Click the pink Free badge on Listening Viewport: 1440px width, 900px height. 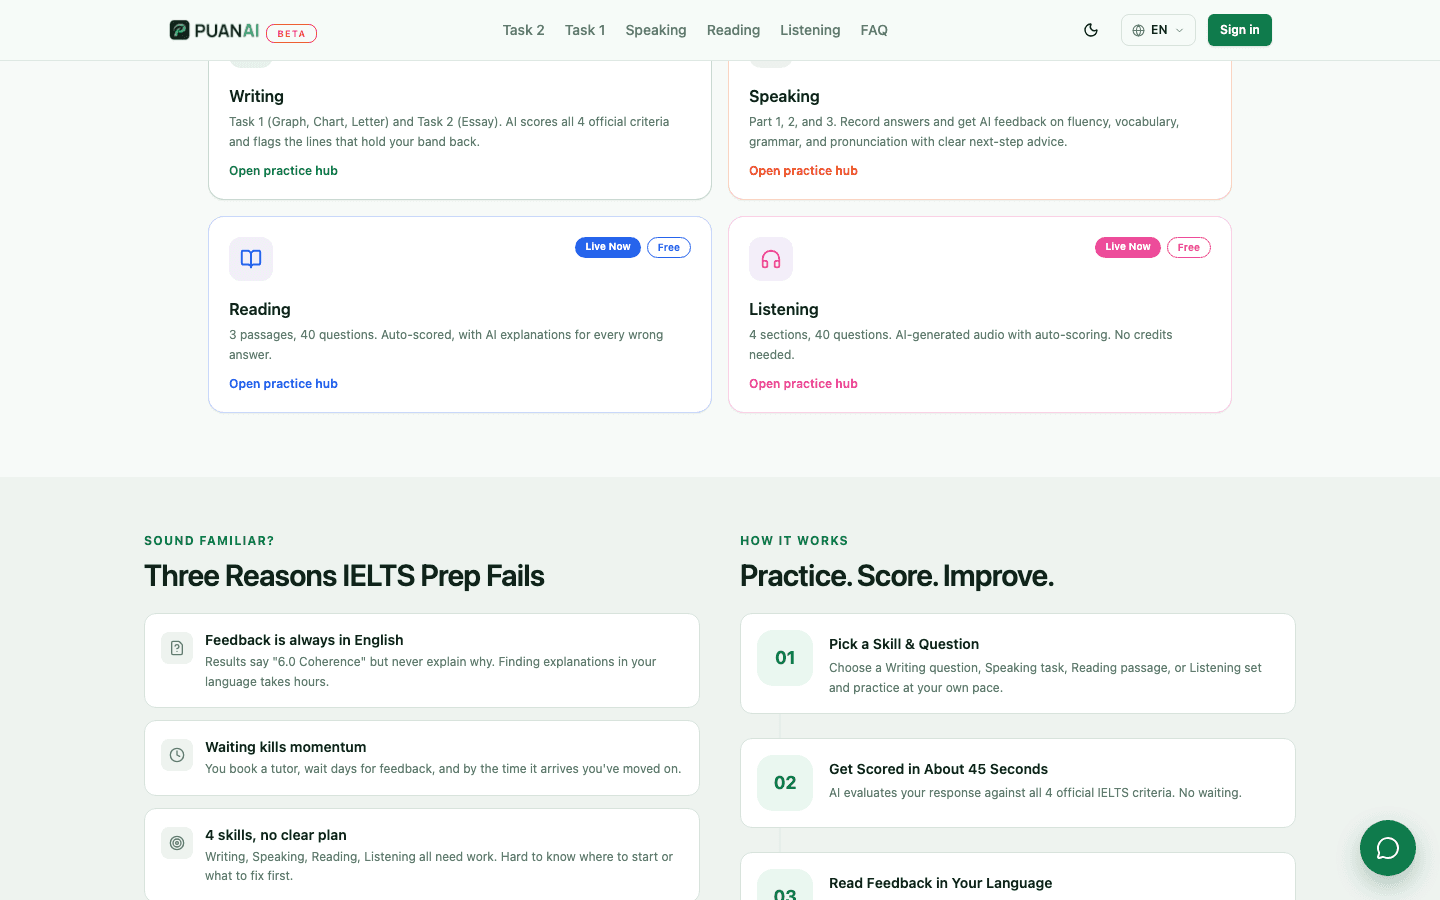point(1188,247)
